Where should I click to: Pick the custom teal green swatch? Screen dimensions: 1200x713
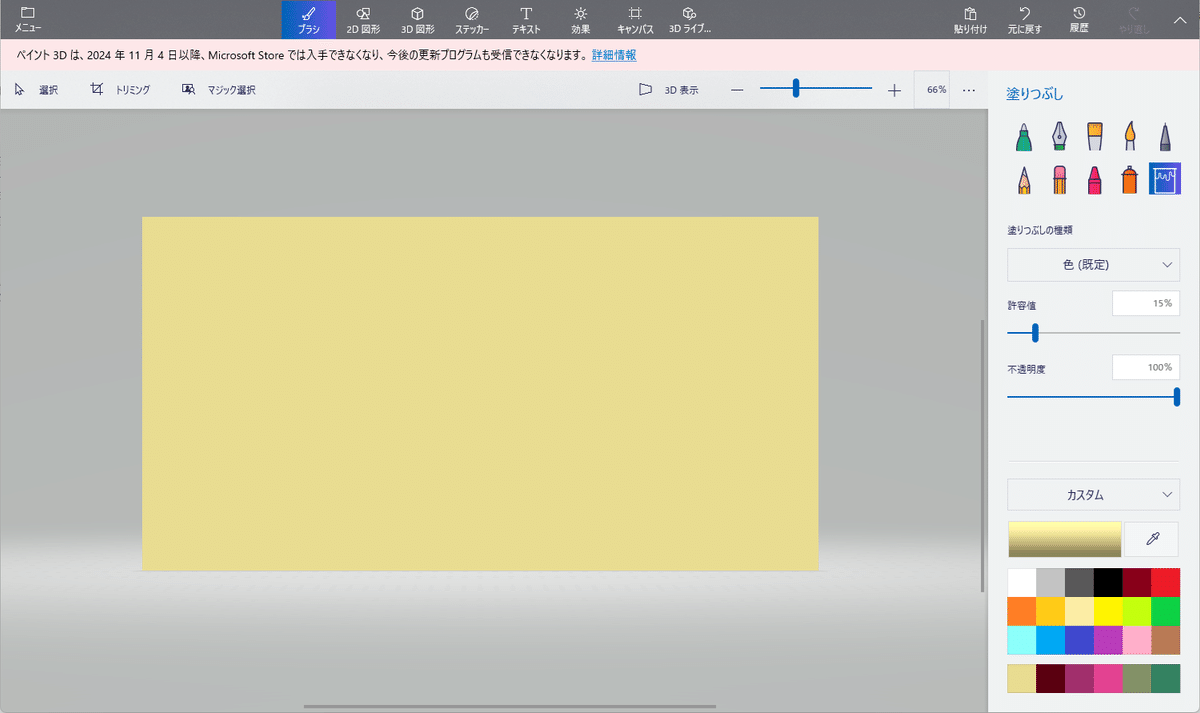[x=1166, y=678]
